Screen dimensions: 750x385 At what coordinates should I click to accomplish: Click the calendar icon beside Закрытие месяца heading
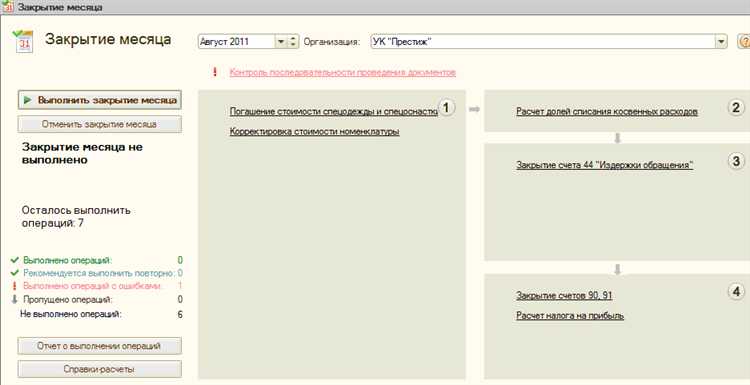click(23, 41)
